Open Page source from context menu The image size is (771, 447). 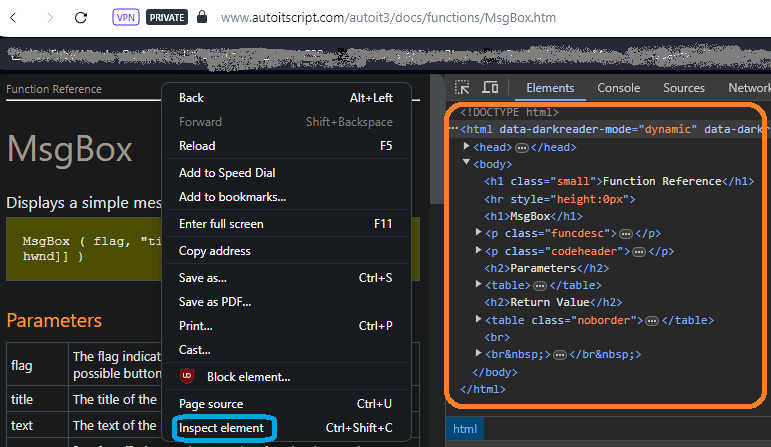(286, 404)
